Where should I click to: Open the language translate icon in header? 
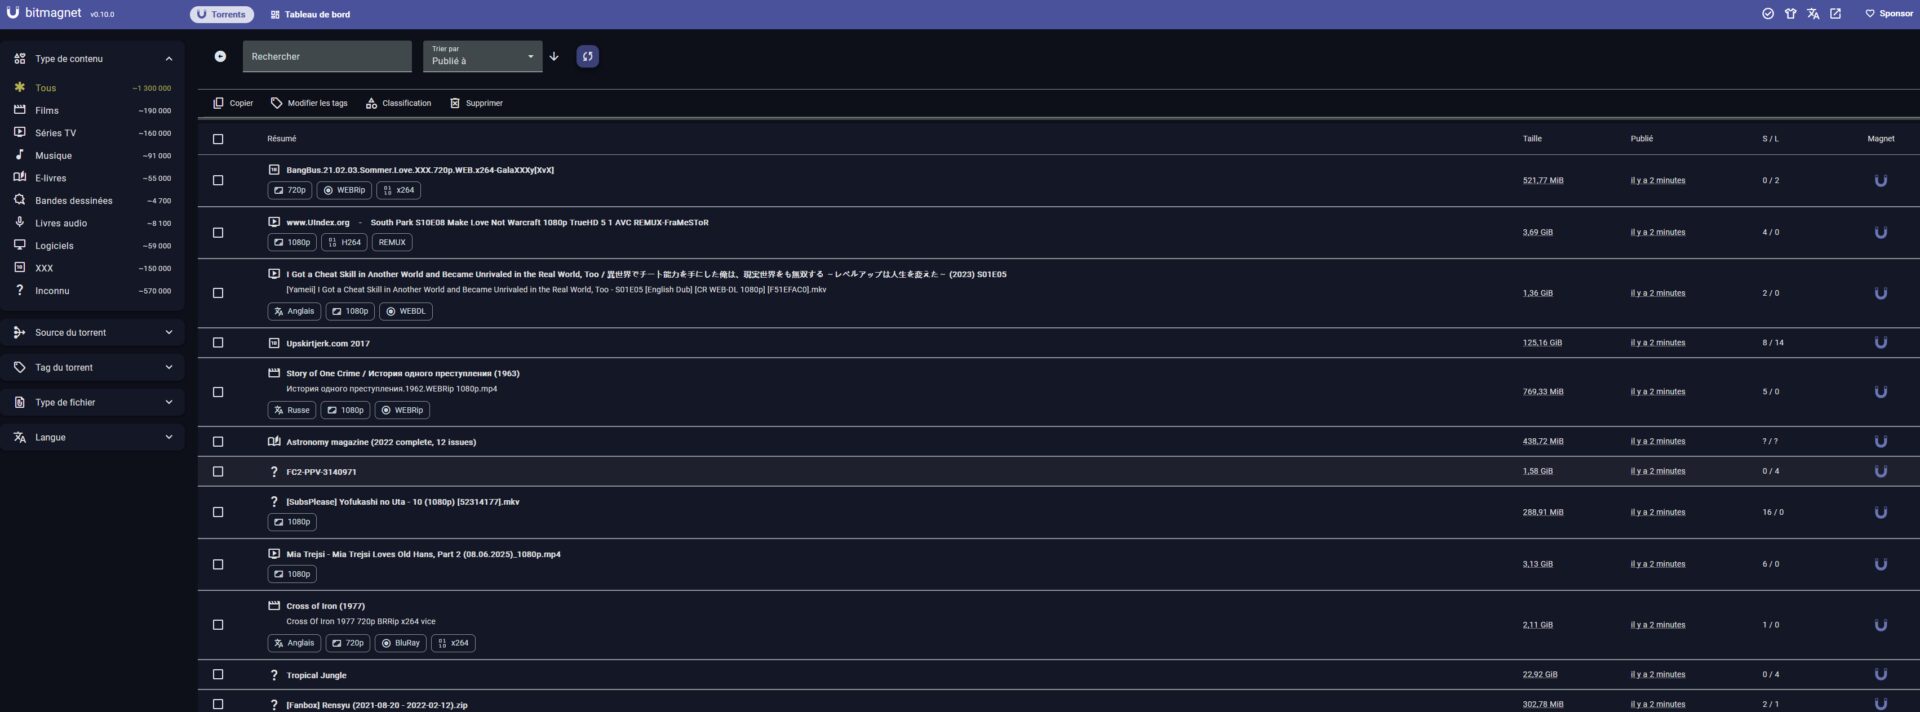pyautogui.click(x=1813, y=14)
